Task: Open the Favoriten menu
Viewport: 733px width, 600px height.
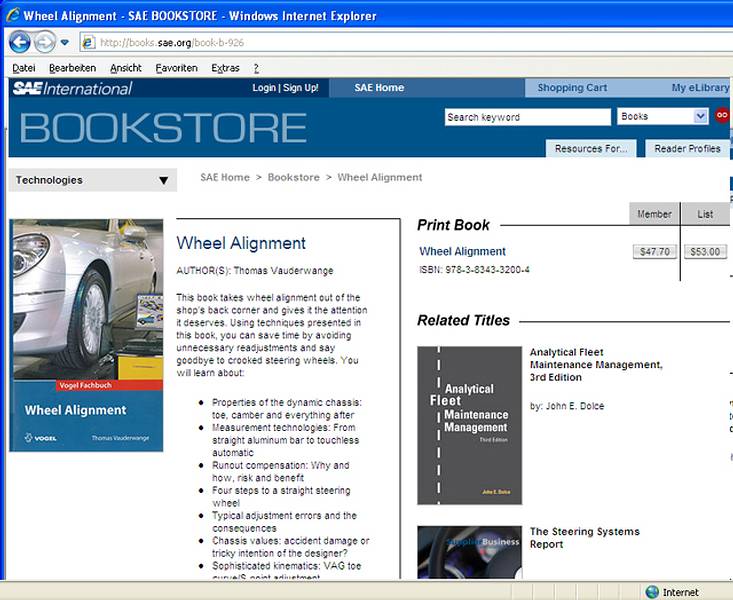Action: pos(176,68)
